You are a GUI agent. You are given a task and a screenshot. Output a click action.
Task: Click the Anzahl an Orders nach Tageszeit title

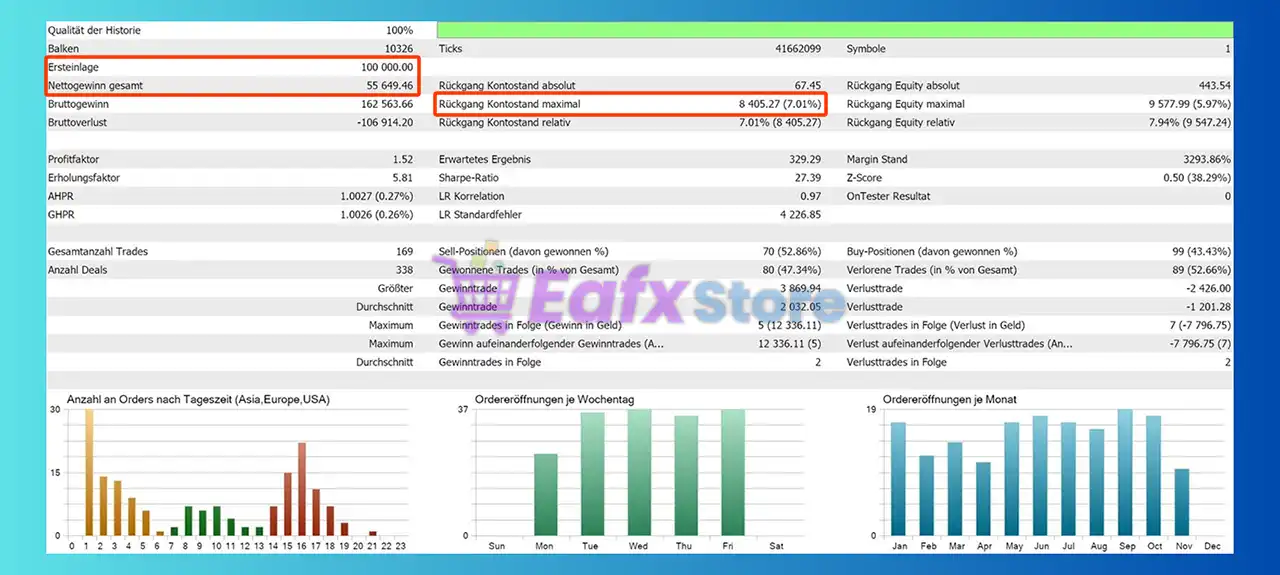point(198,399)
